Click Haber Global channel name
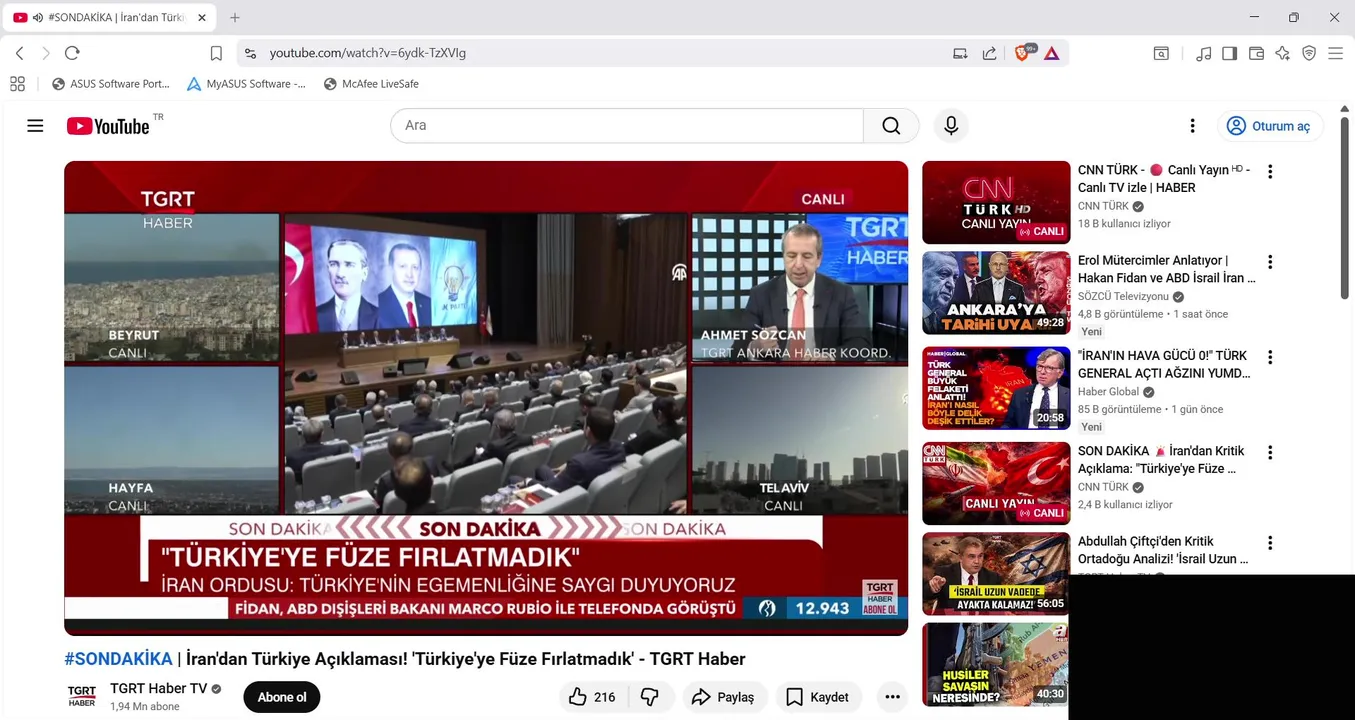 point(1108,392)
